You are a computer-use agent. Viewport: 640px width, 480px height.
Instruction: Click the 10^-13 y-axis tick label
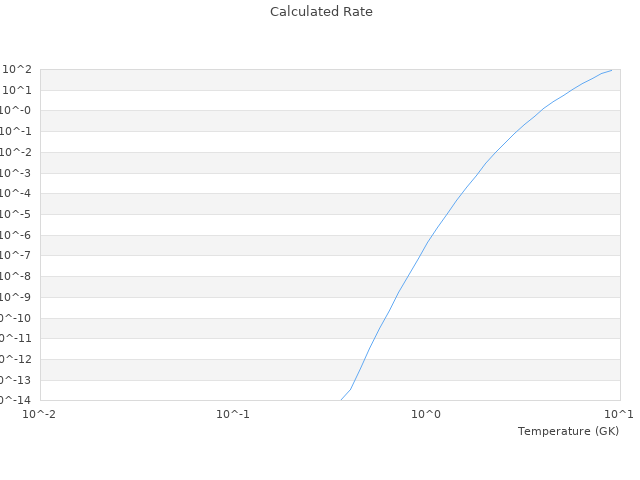(15, 380)
